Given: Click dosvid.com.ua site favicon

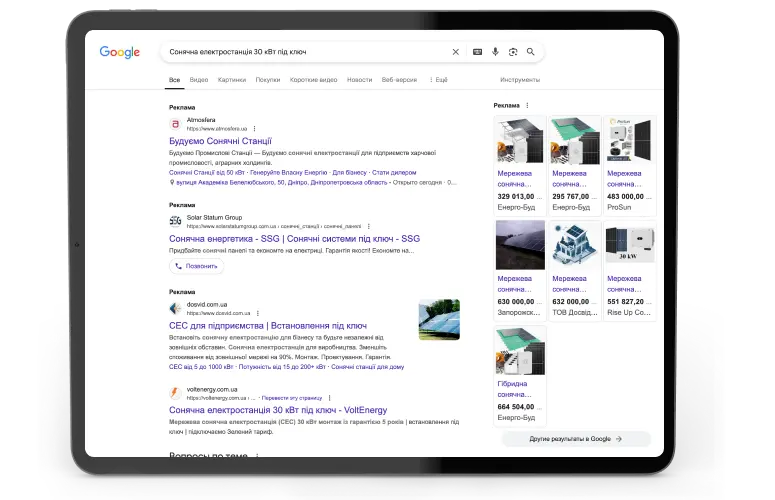Looking at the screenshot, I should (x=175, y=308).
